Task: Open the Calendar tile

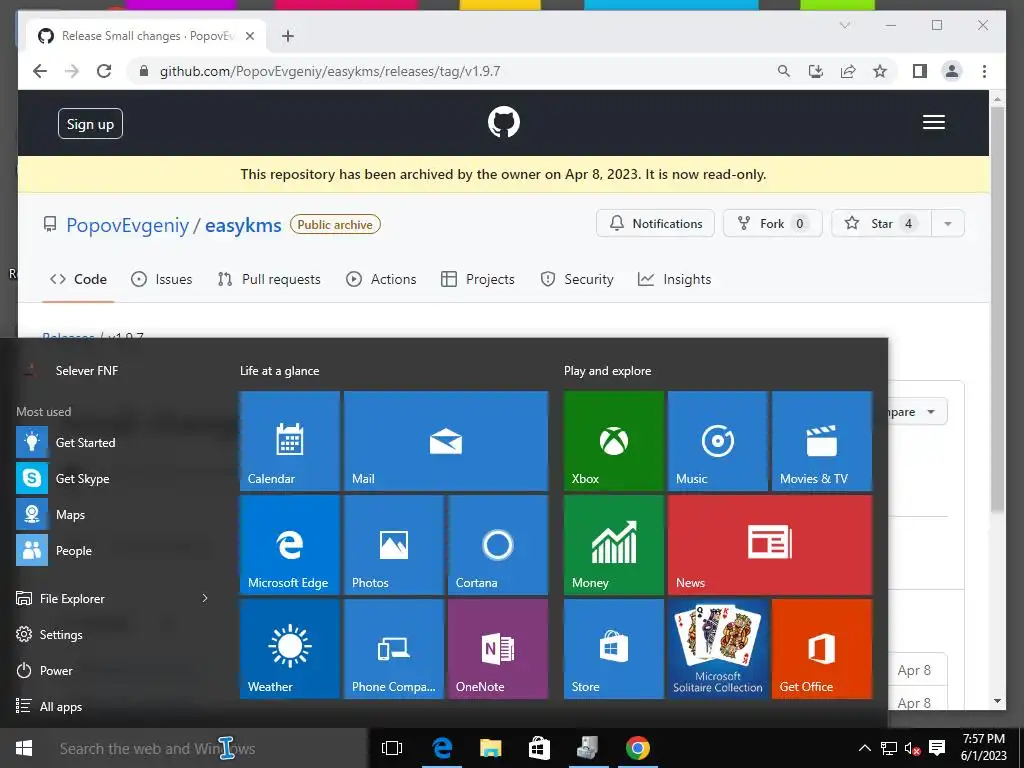Action: point(289,441)
